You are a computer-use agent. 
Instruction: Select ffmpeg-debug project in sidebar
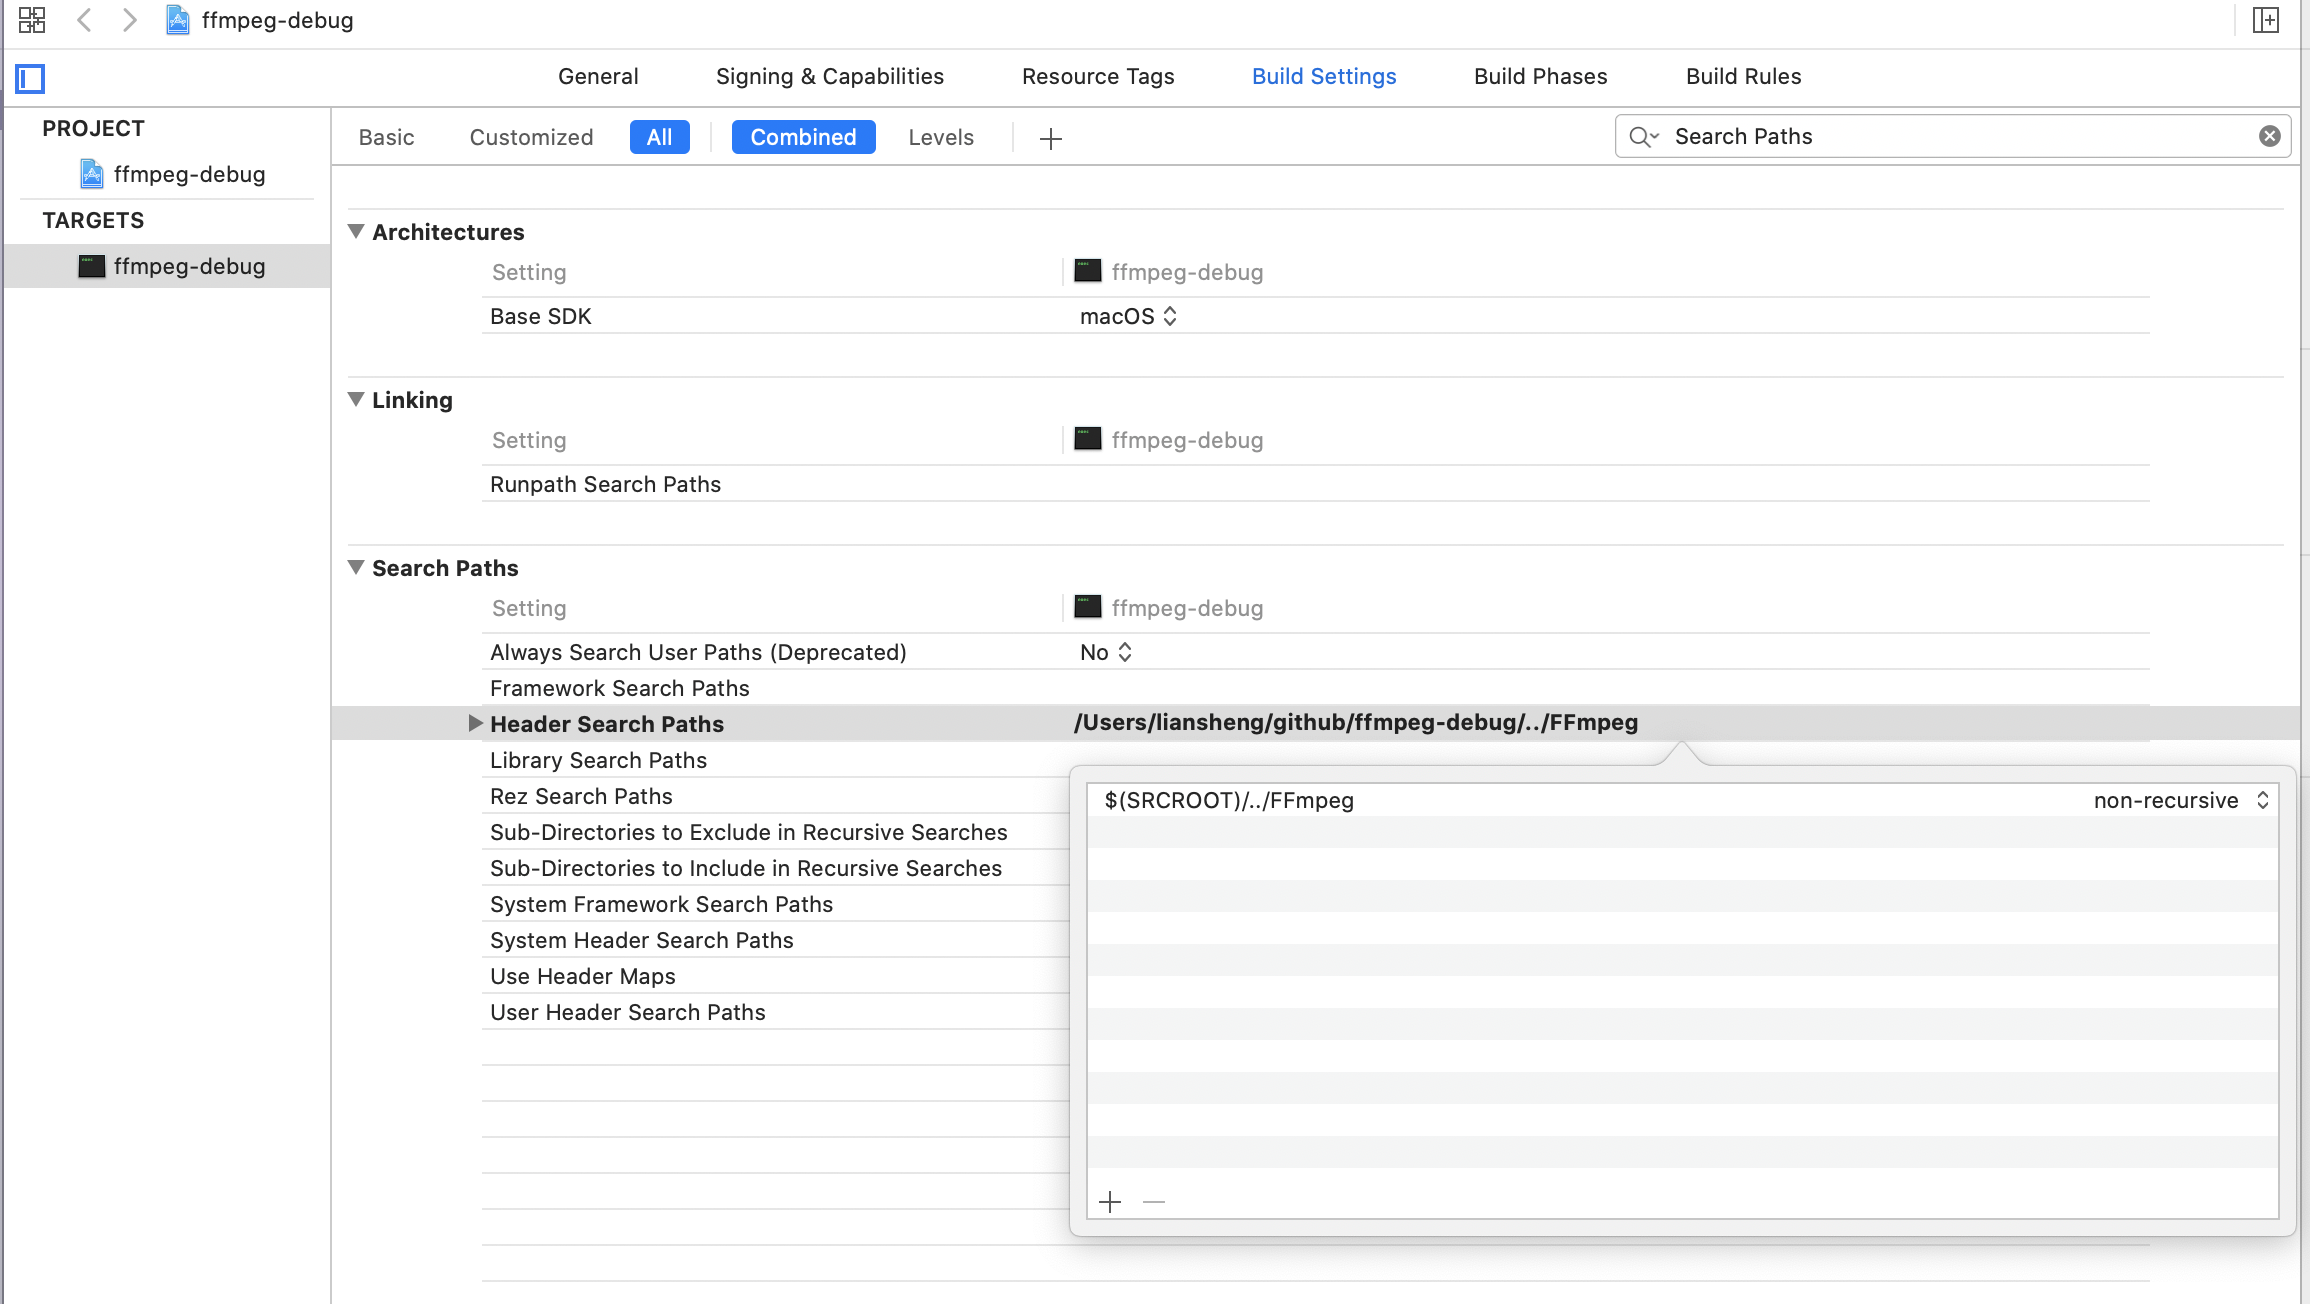pos(188,174)
